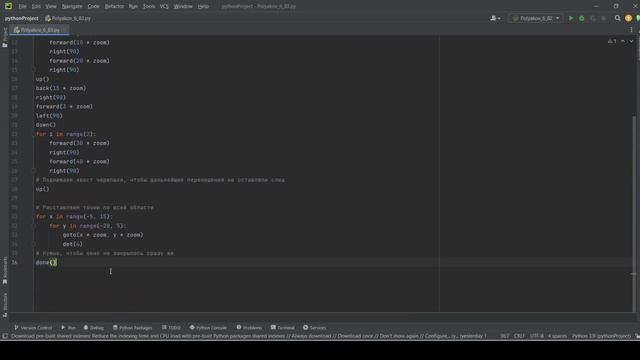Open the Python Console tool window
This screenshot has height=360, width=640.
pos(208,327)
